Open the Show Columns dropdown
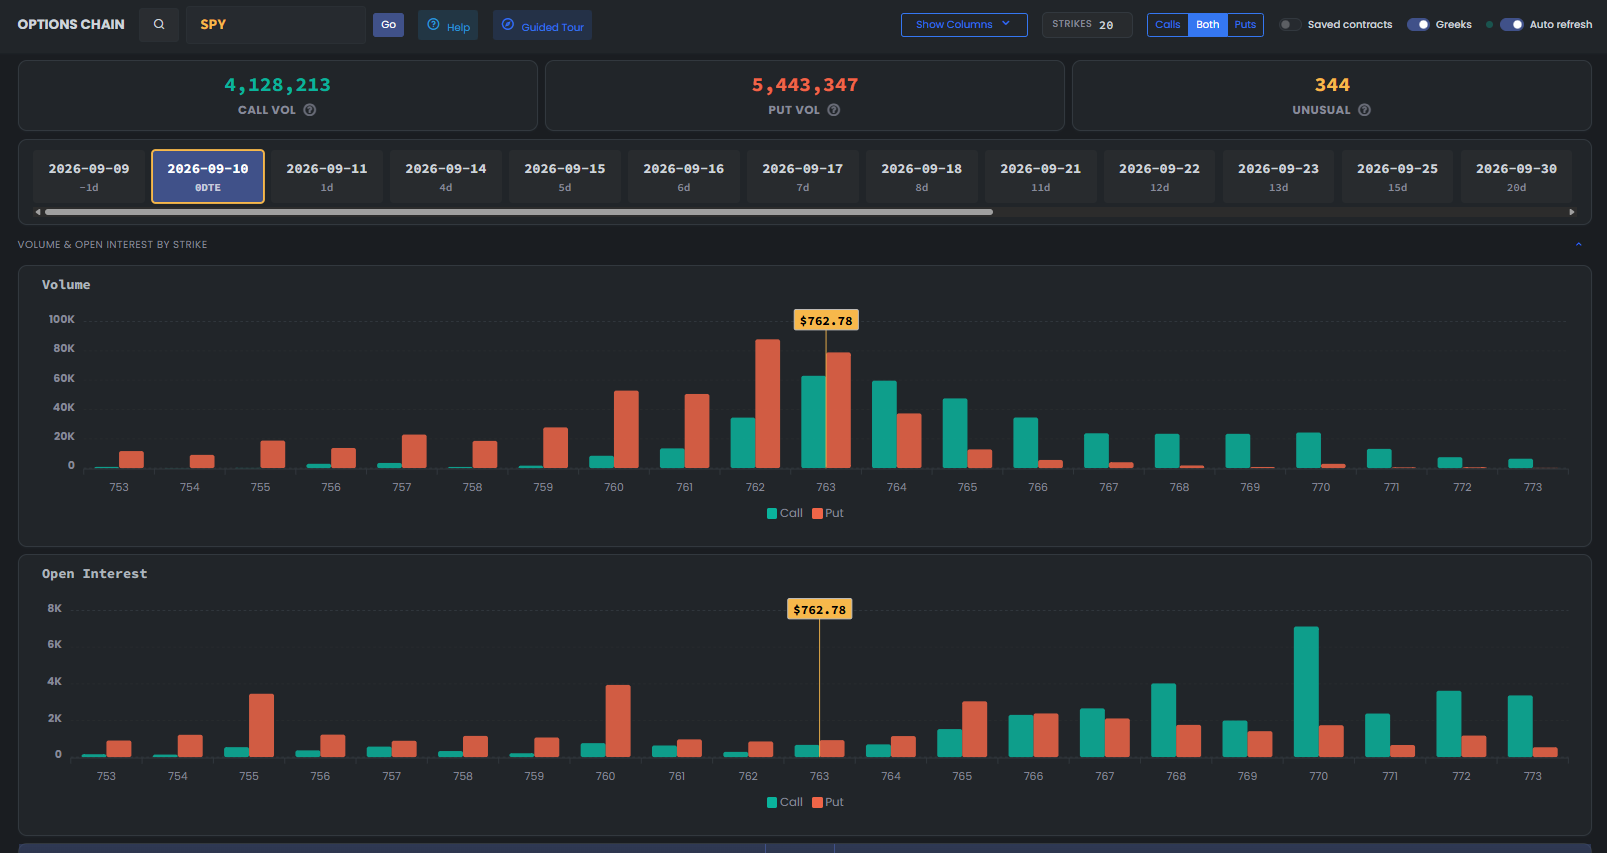This screenshot has width=1607, height=853. 964,25
